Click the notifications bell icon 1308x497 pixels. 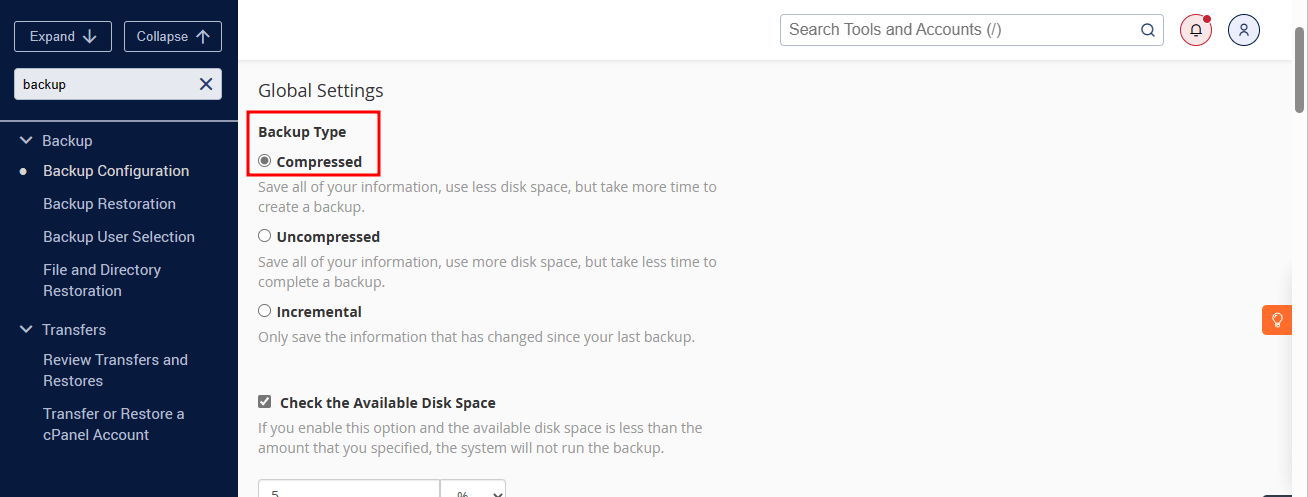(x=1196, y=30)
